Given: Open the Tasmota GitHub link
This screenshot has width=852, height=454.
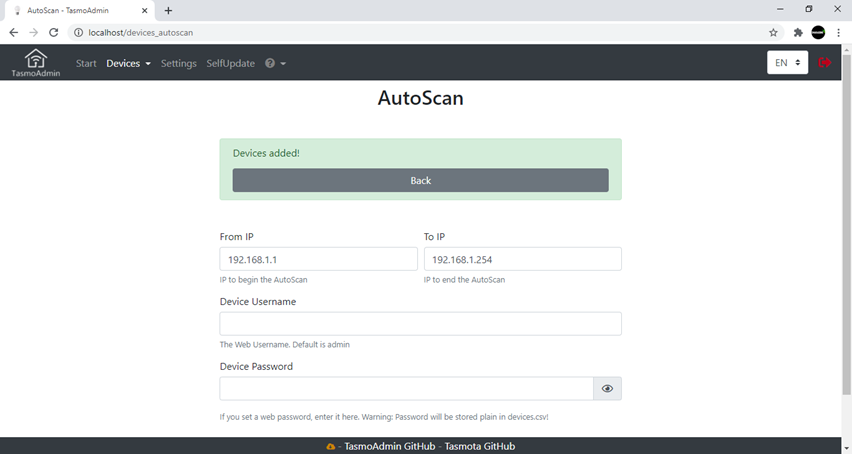Looking at the screenshot, I should point(480,446).
